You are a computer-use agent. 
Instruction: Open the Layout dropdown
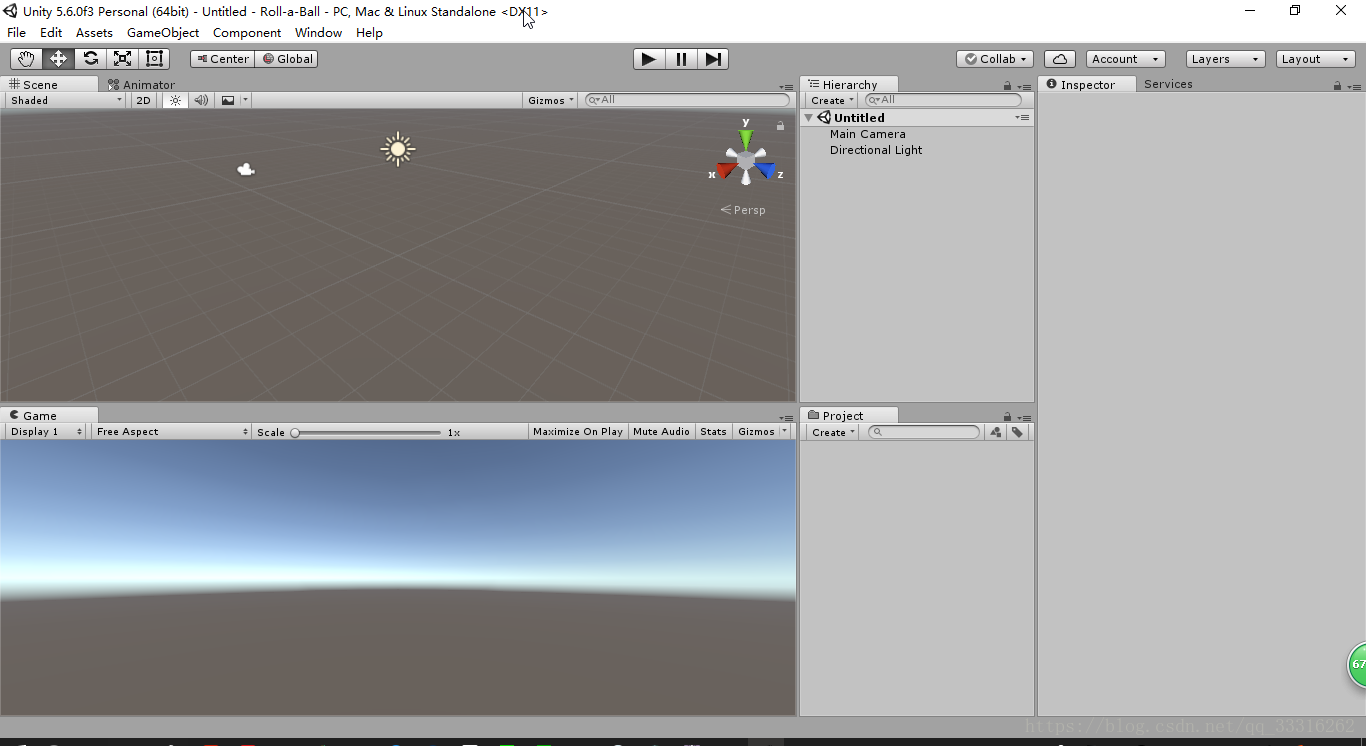click(1315, 59)
